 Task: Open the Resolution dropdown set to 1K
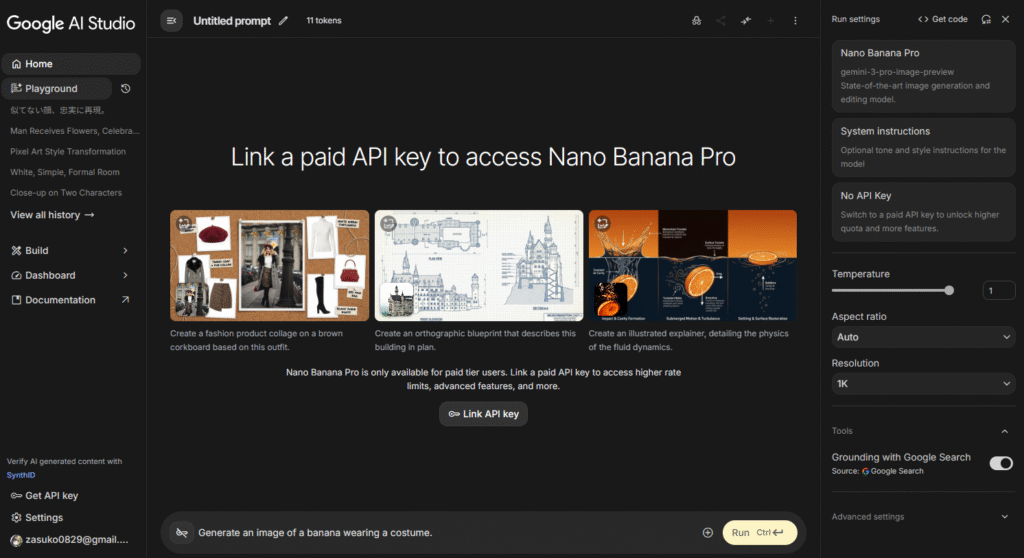click(x=923, y=384)
